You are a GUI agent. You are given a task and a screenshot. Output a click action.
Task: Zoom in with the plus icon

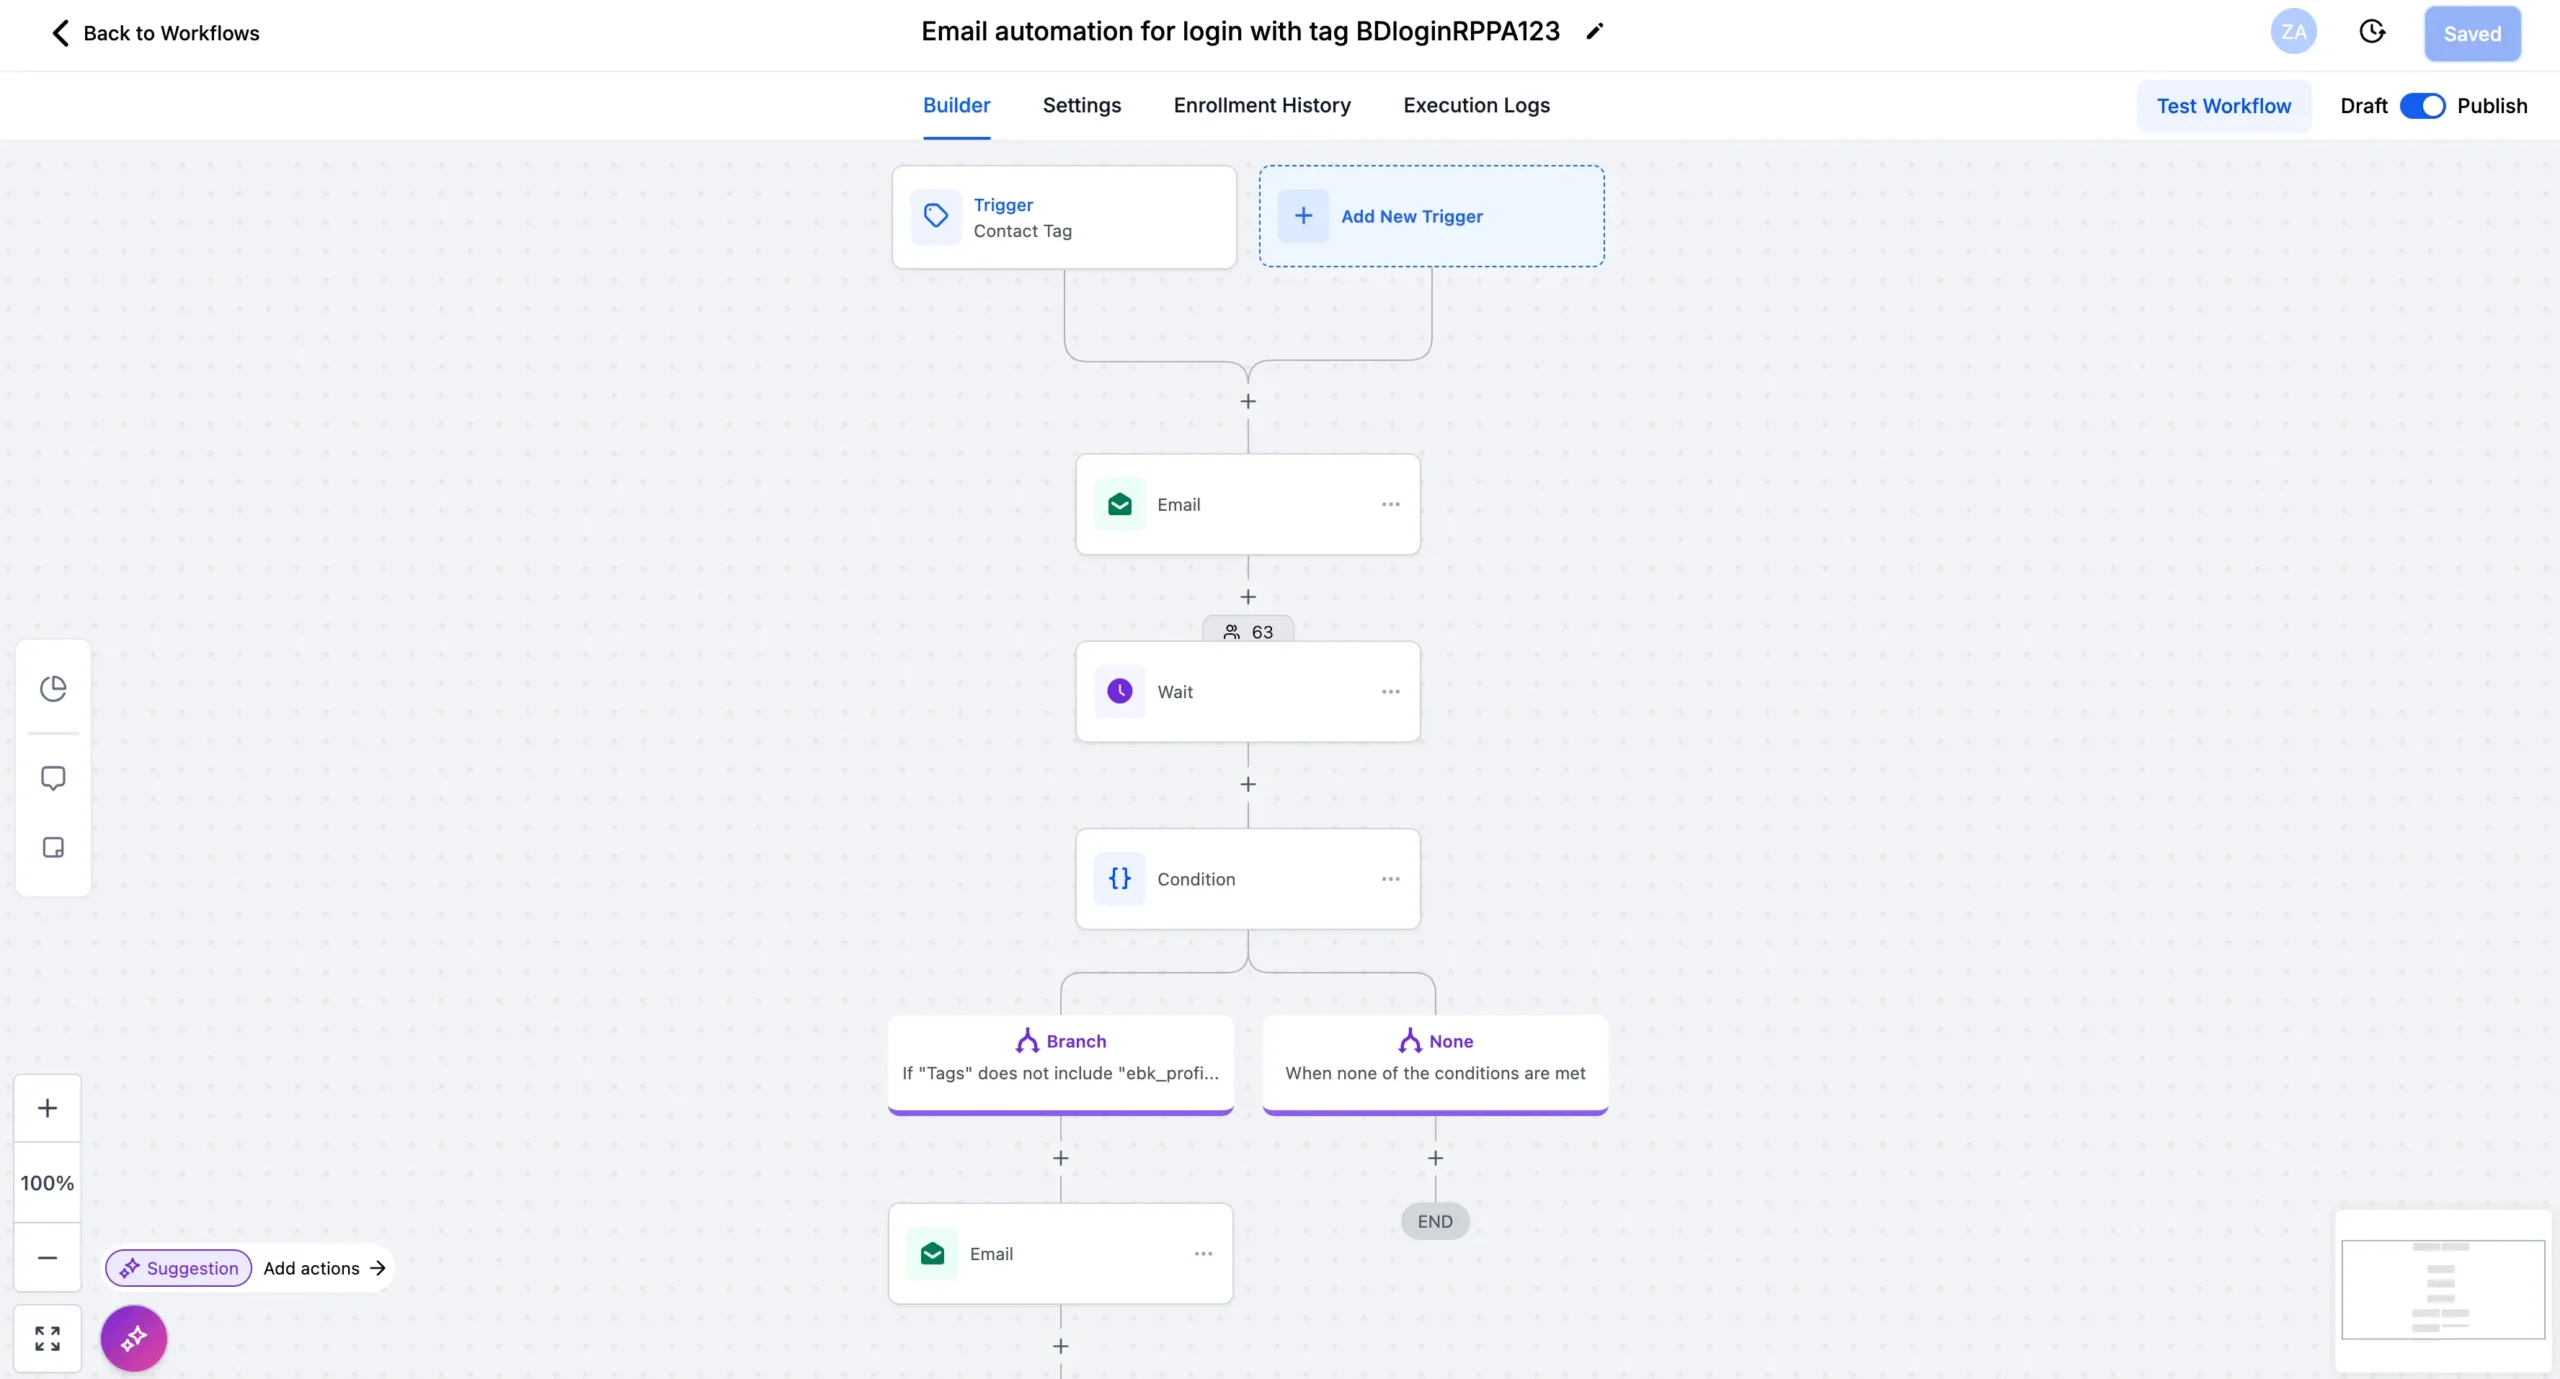47,1108
